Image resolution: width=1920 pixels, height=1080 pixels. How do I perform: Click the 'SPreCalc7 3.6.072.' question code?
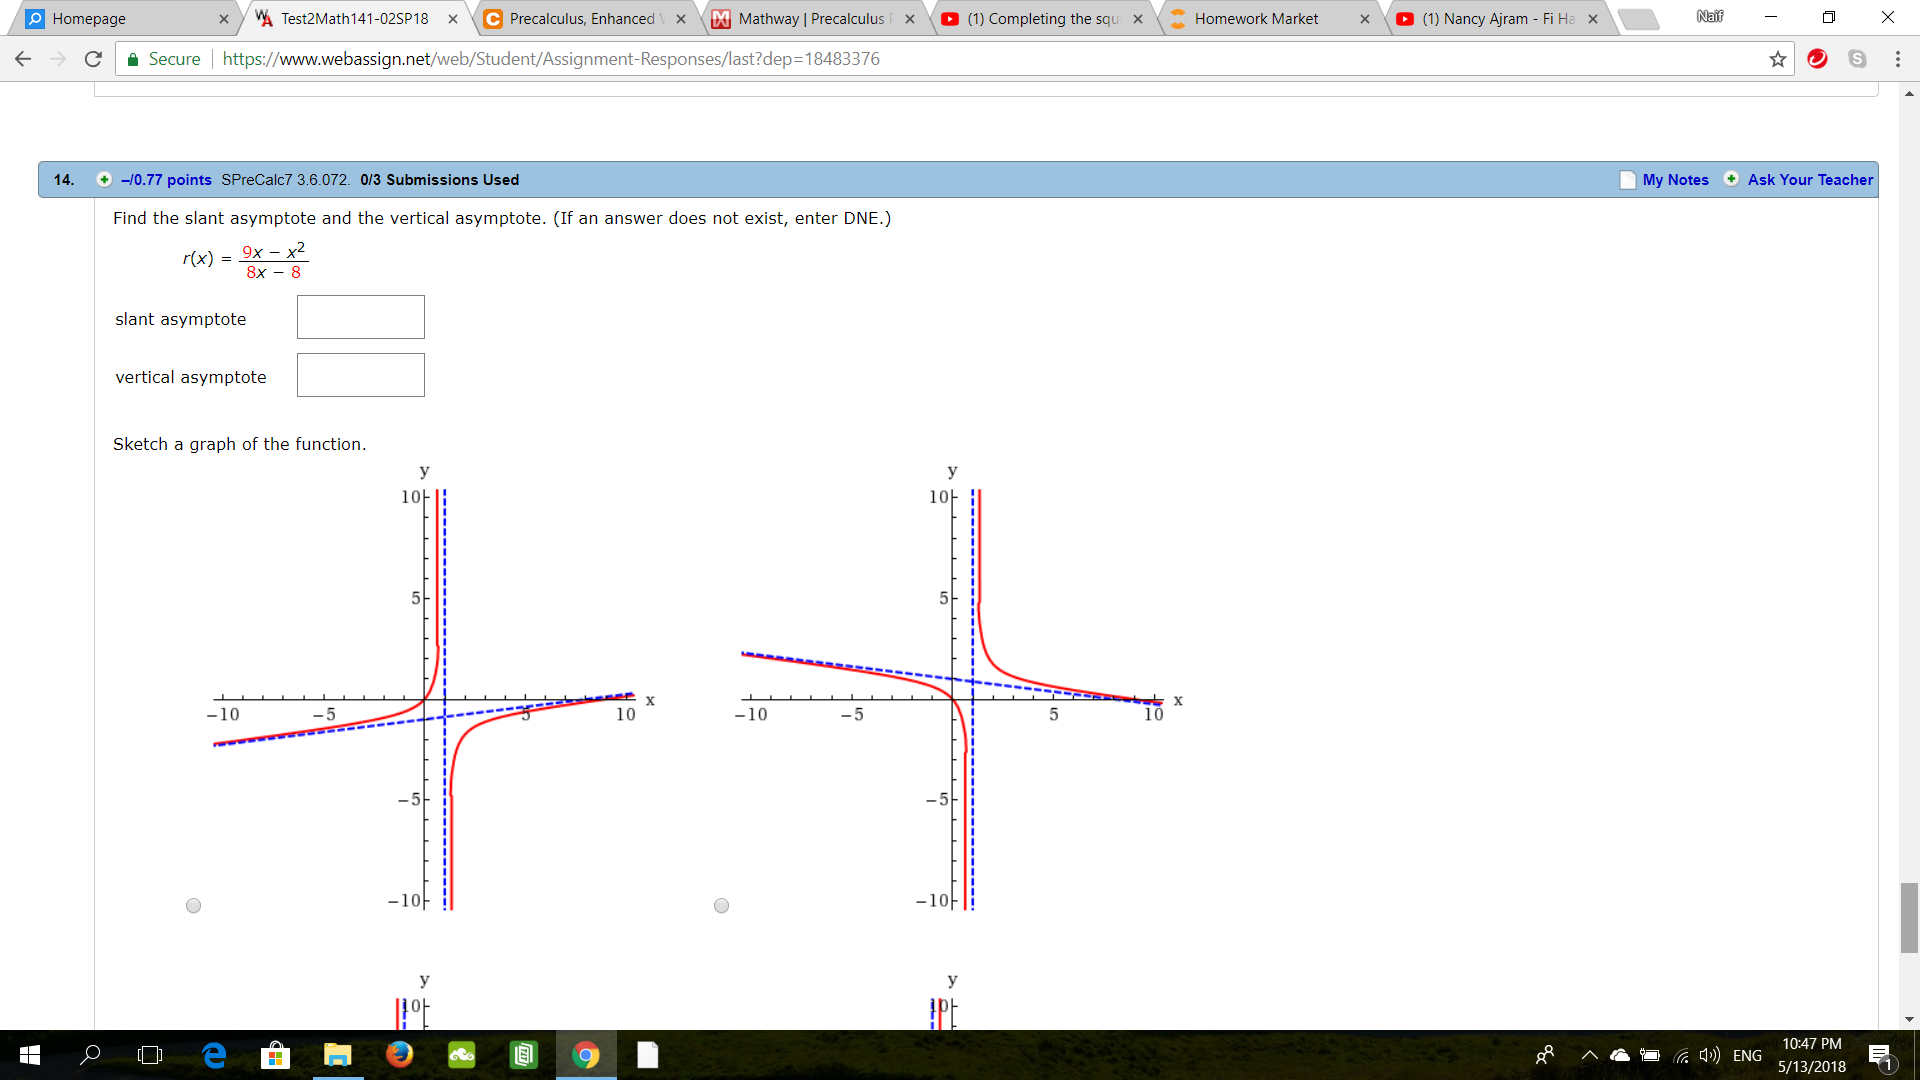click(286, 180)
